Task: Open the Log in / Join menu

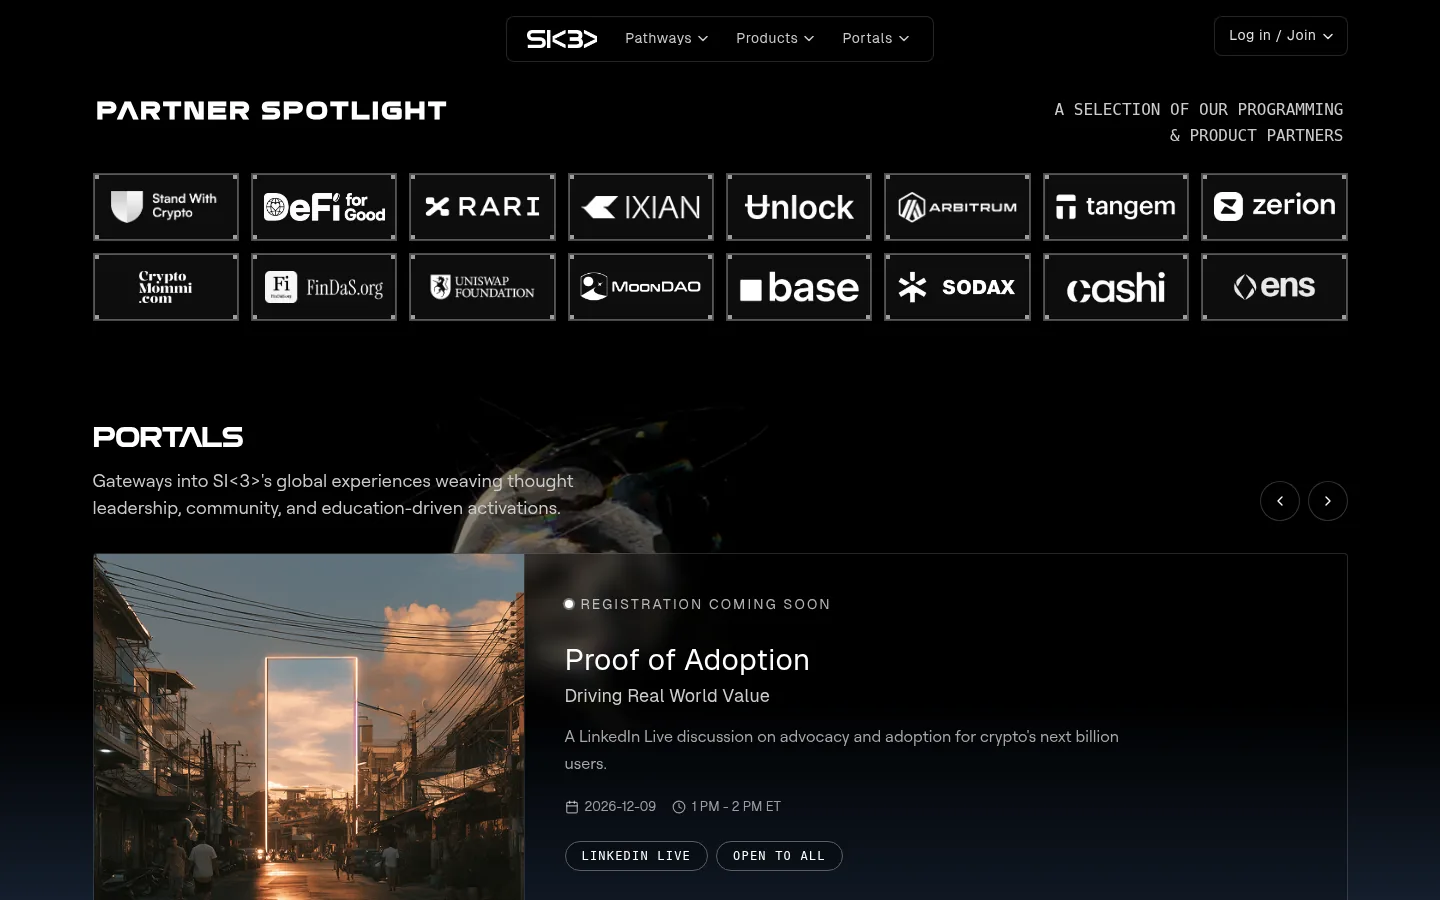Action: [1281, 36]
